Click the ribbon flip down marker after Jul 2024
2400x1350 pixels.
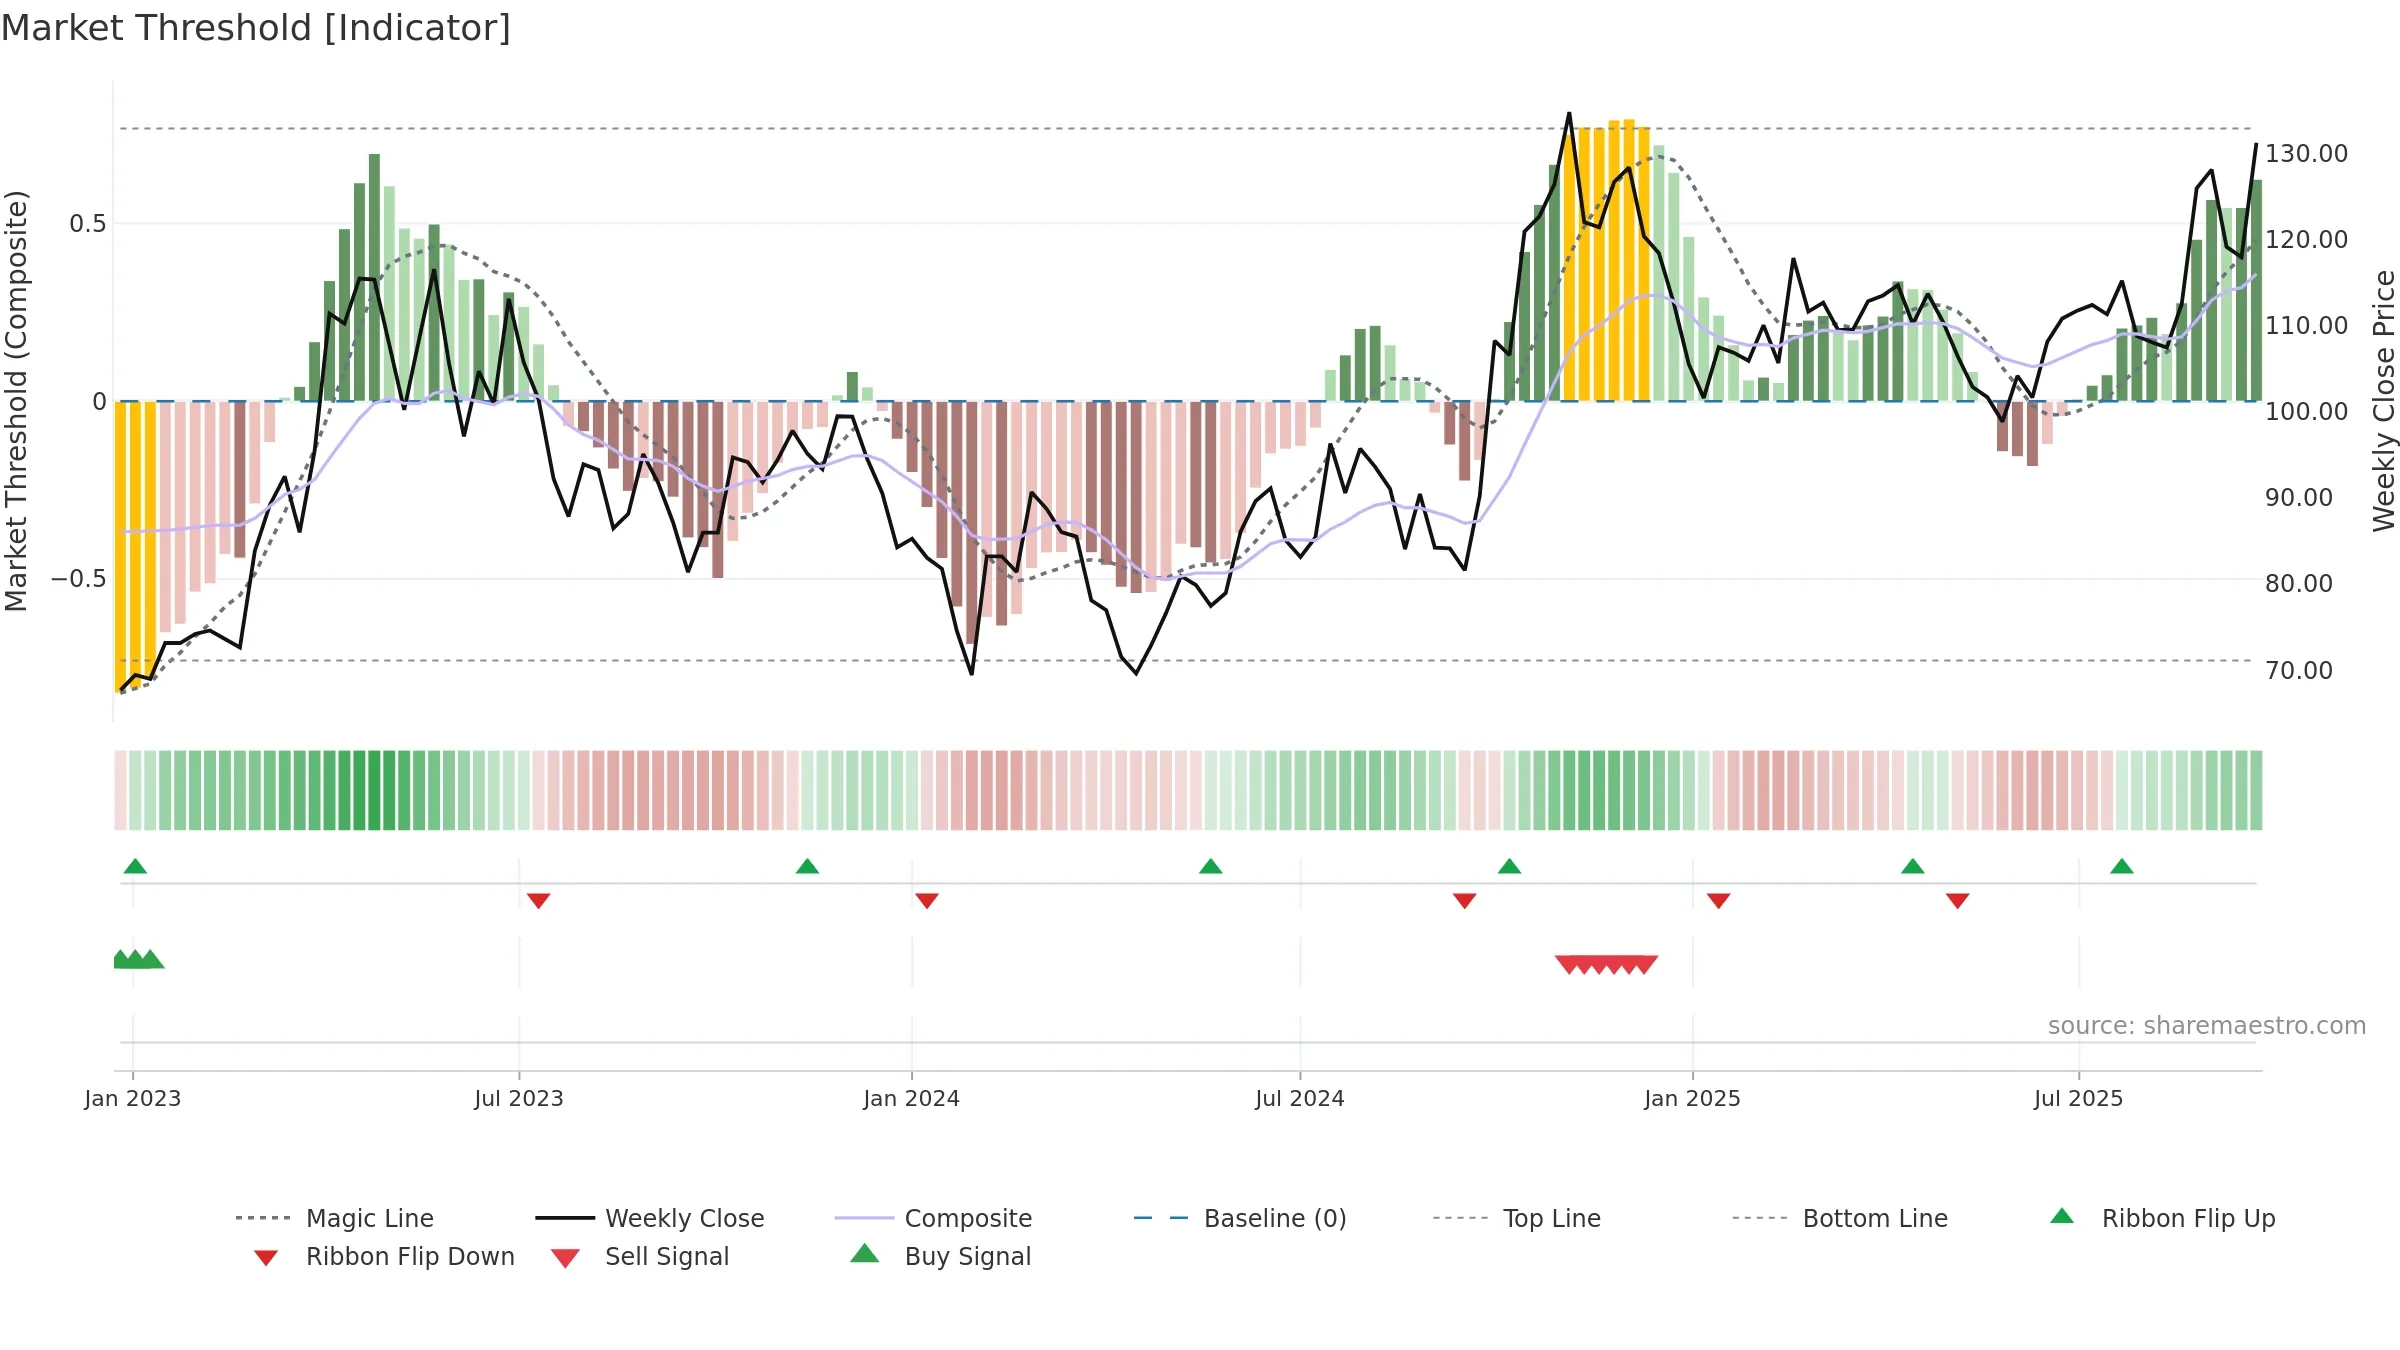(x=1465, y=901)
